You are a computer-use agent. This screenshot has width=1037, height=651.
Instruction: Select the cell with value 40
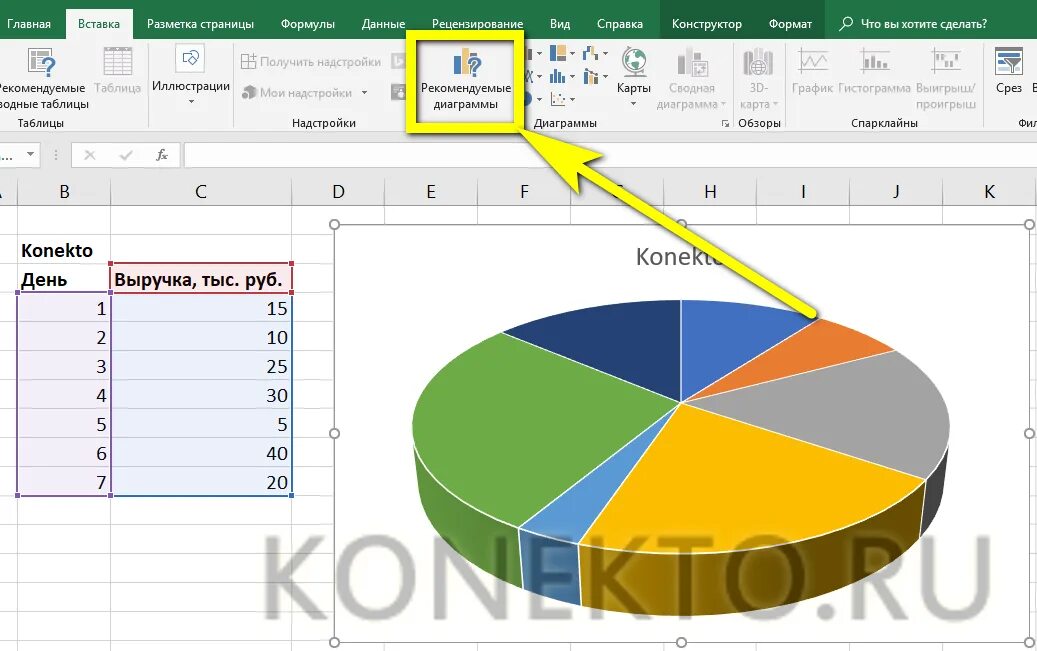point(201,453)
